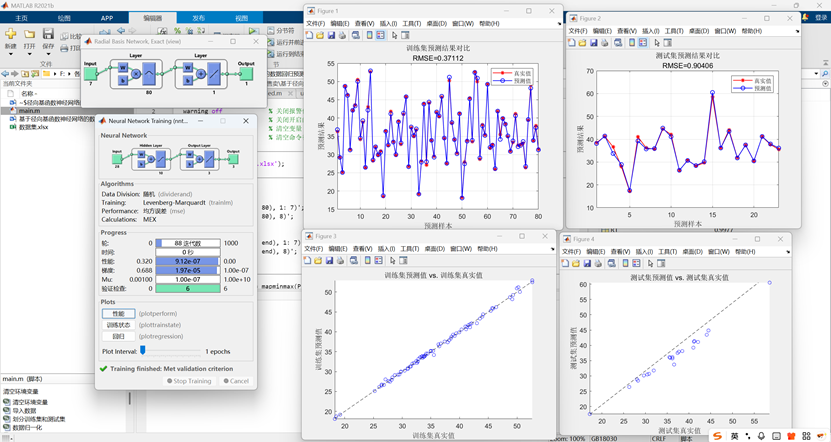Click 登录 sign-in link in MATLAB

click(821, 17)
